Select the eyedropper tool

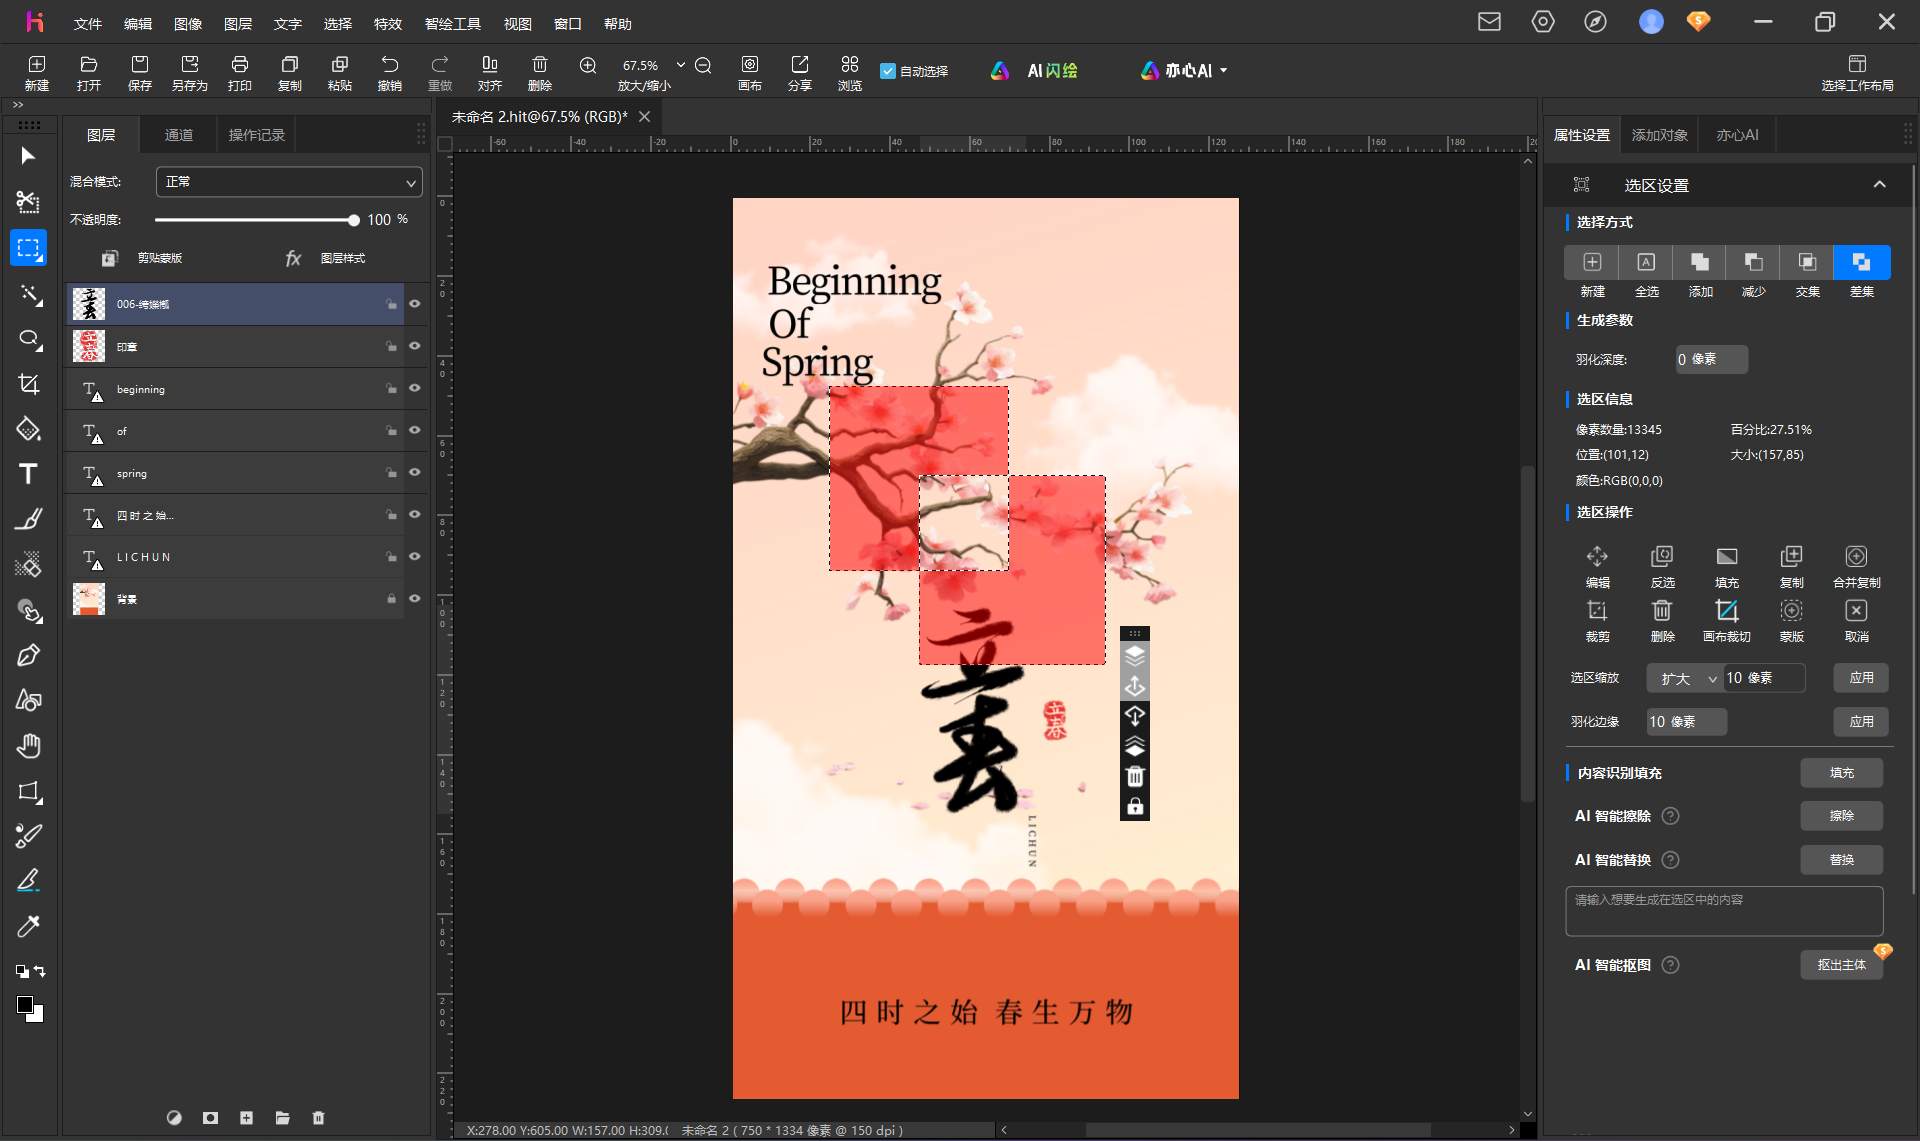[x=28, y=926]
